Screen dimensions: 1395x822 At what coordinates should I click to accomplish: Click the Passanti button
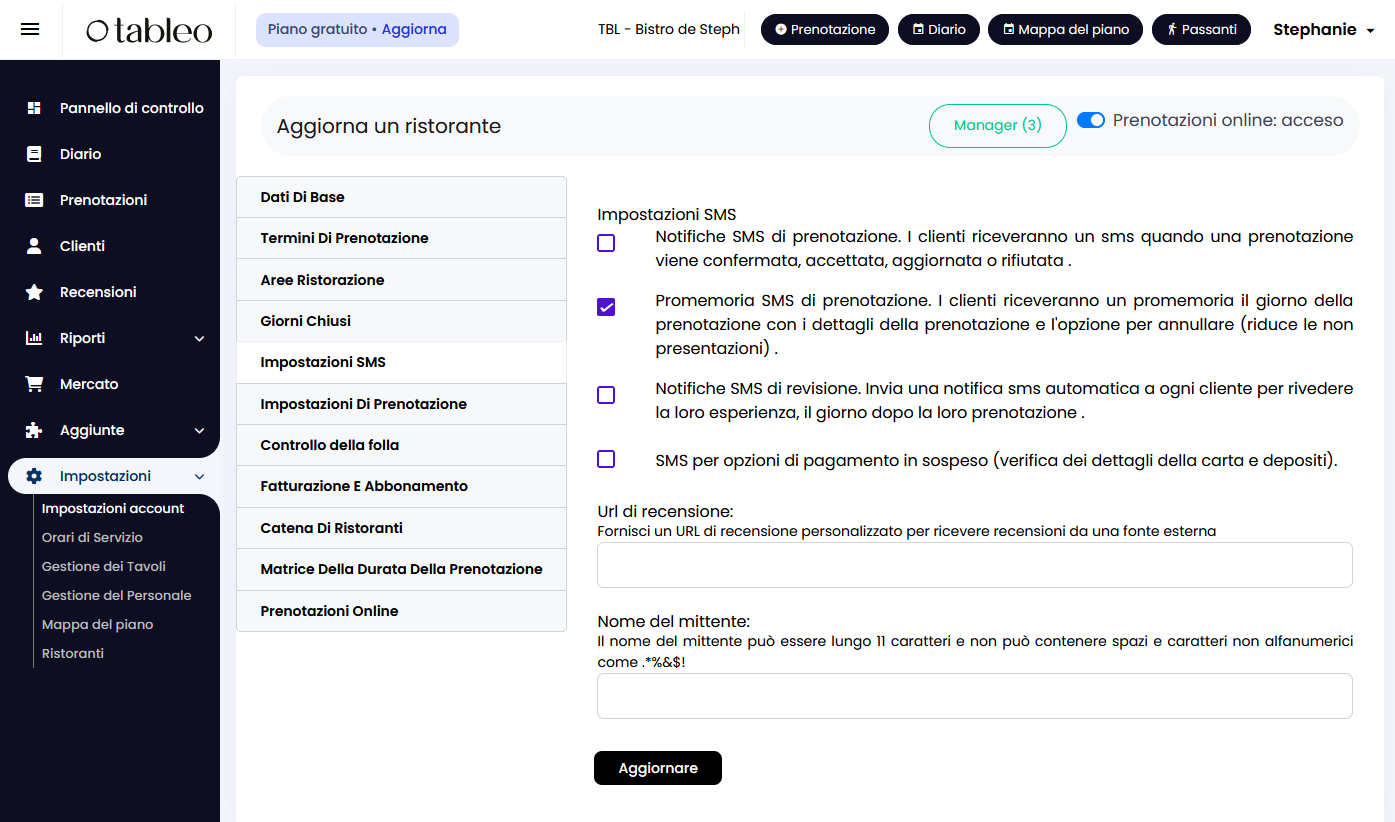tap(1201, 30)
